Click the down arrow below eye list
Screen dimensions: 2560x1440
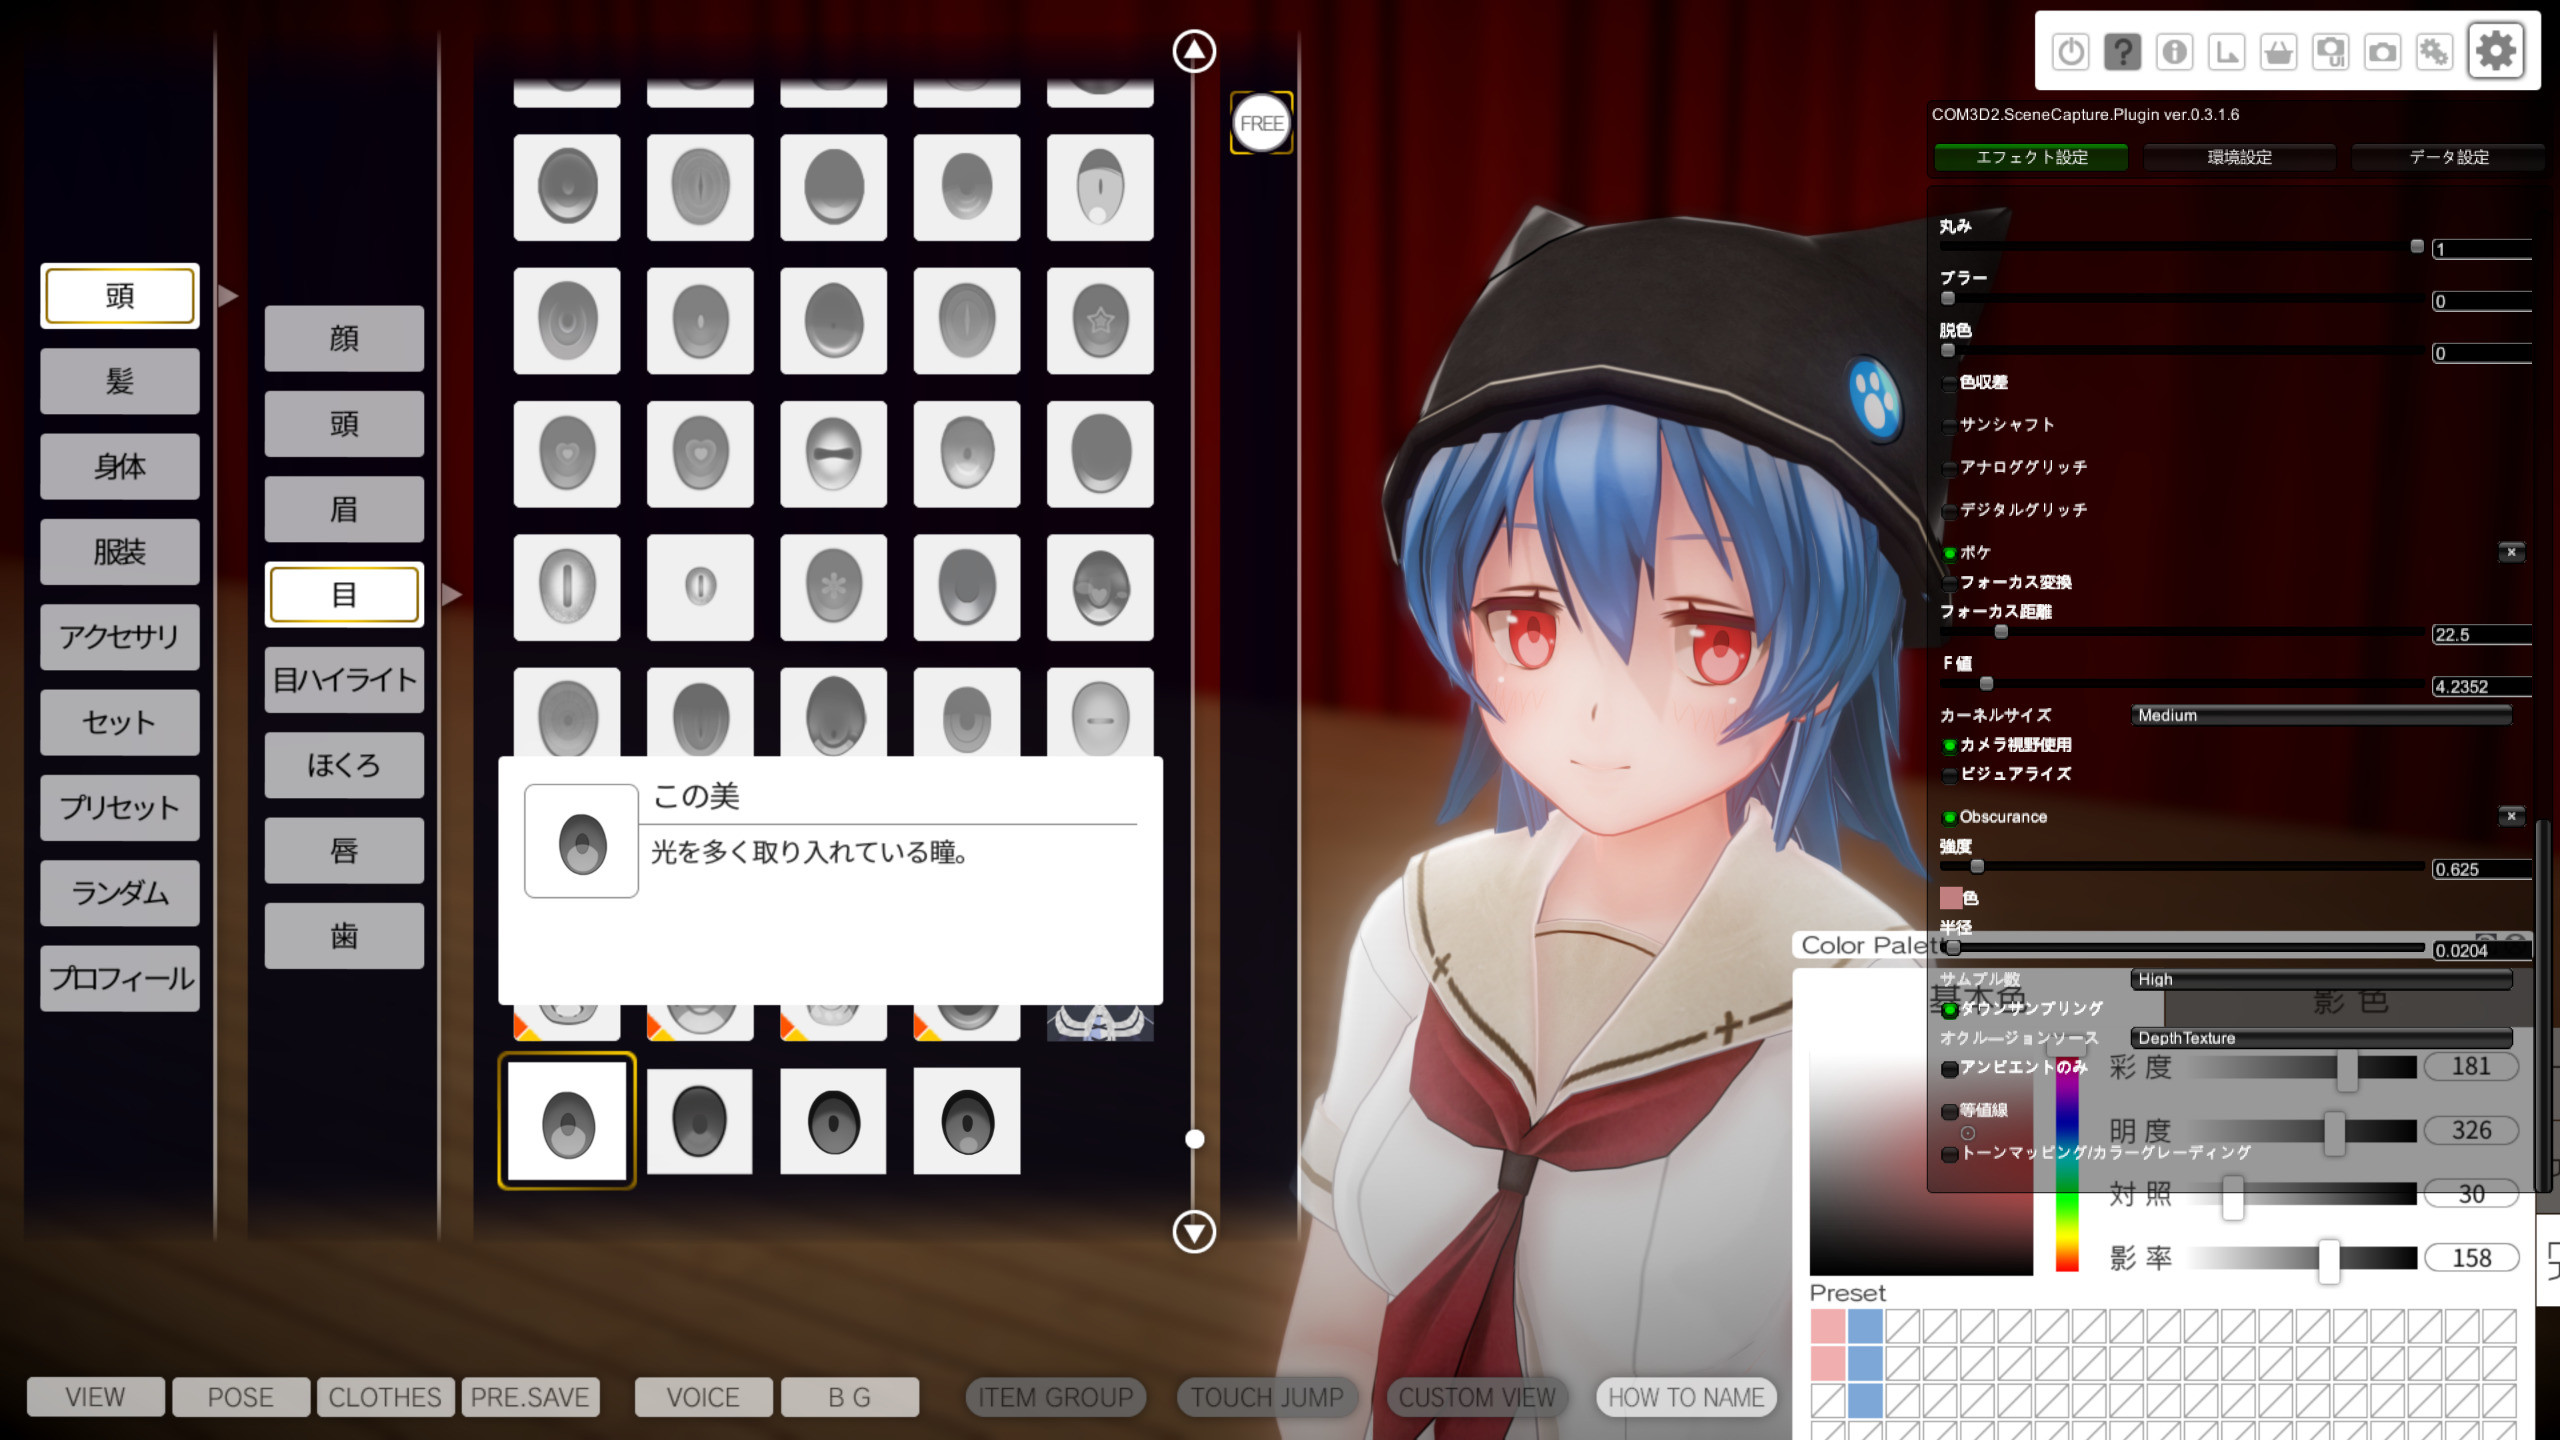coord(1194,1232)
